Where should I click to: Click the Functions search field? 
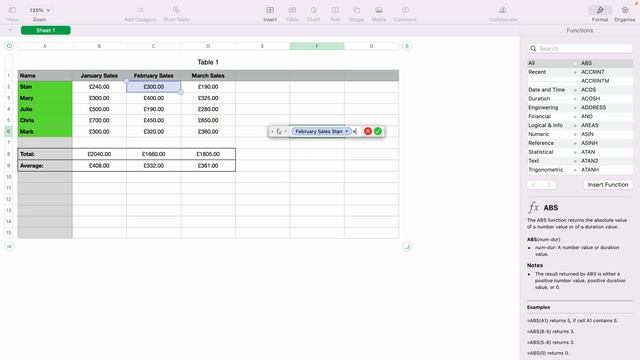click(580, 49)
